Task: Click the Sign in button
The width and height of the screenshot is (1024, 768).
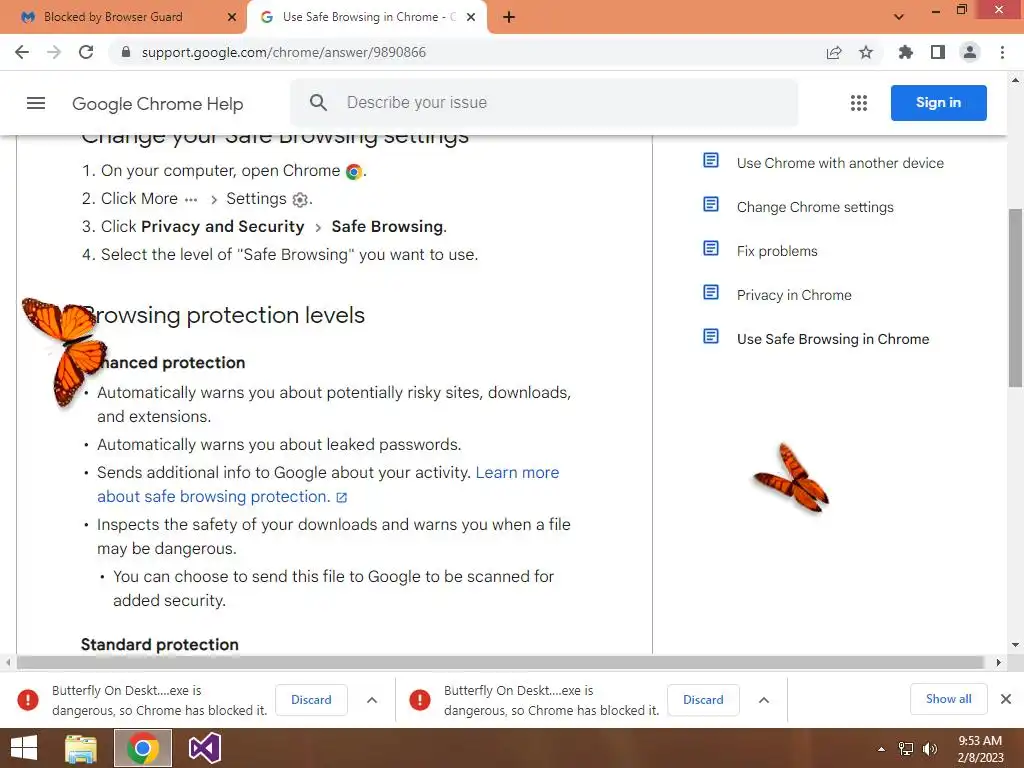Action: [938, 103]
